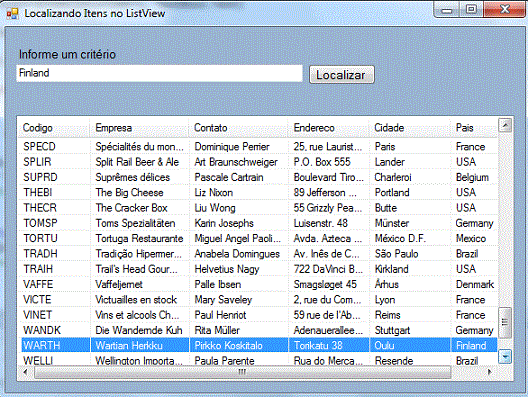Select the THECR row code

[40, 208]
